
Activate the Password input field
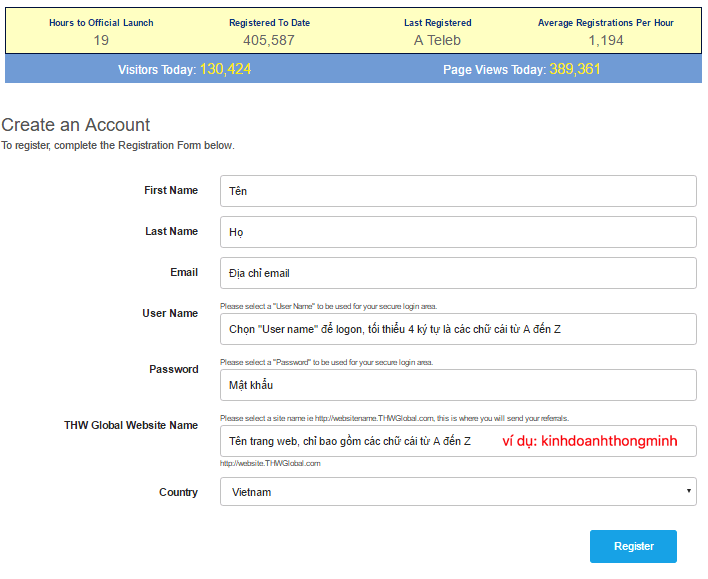pyautogui.click(x=458, y=385)
